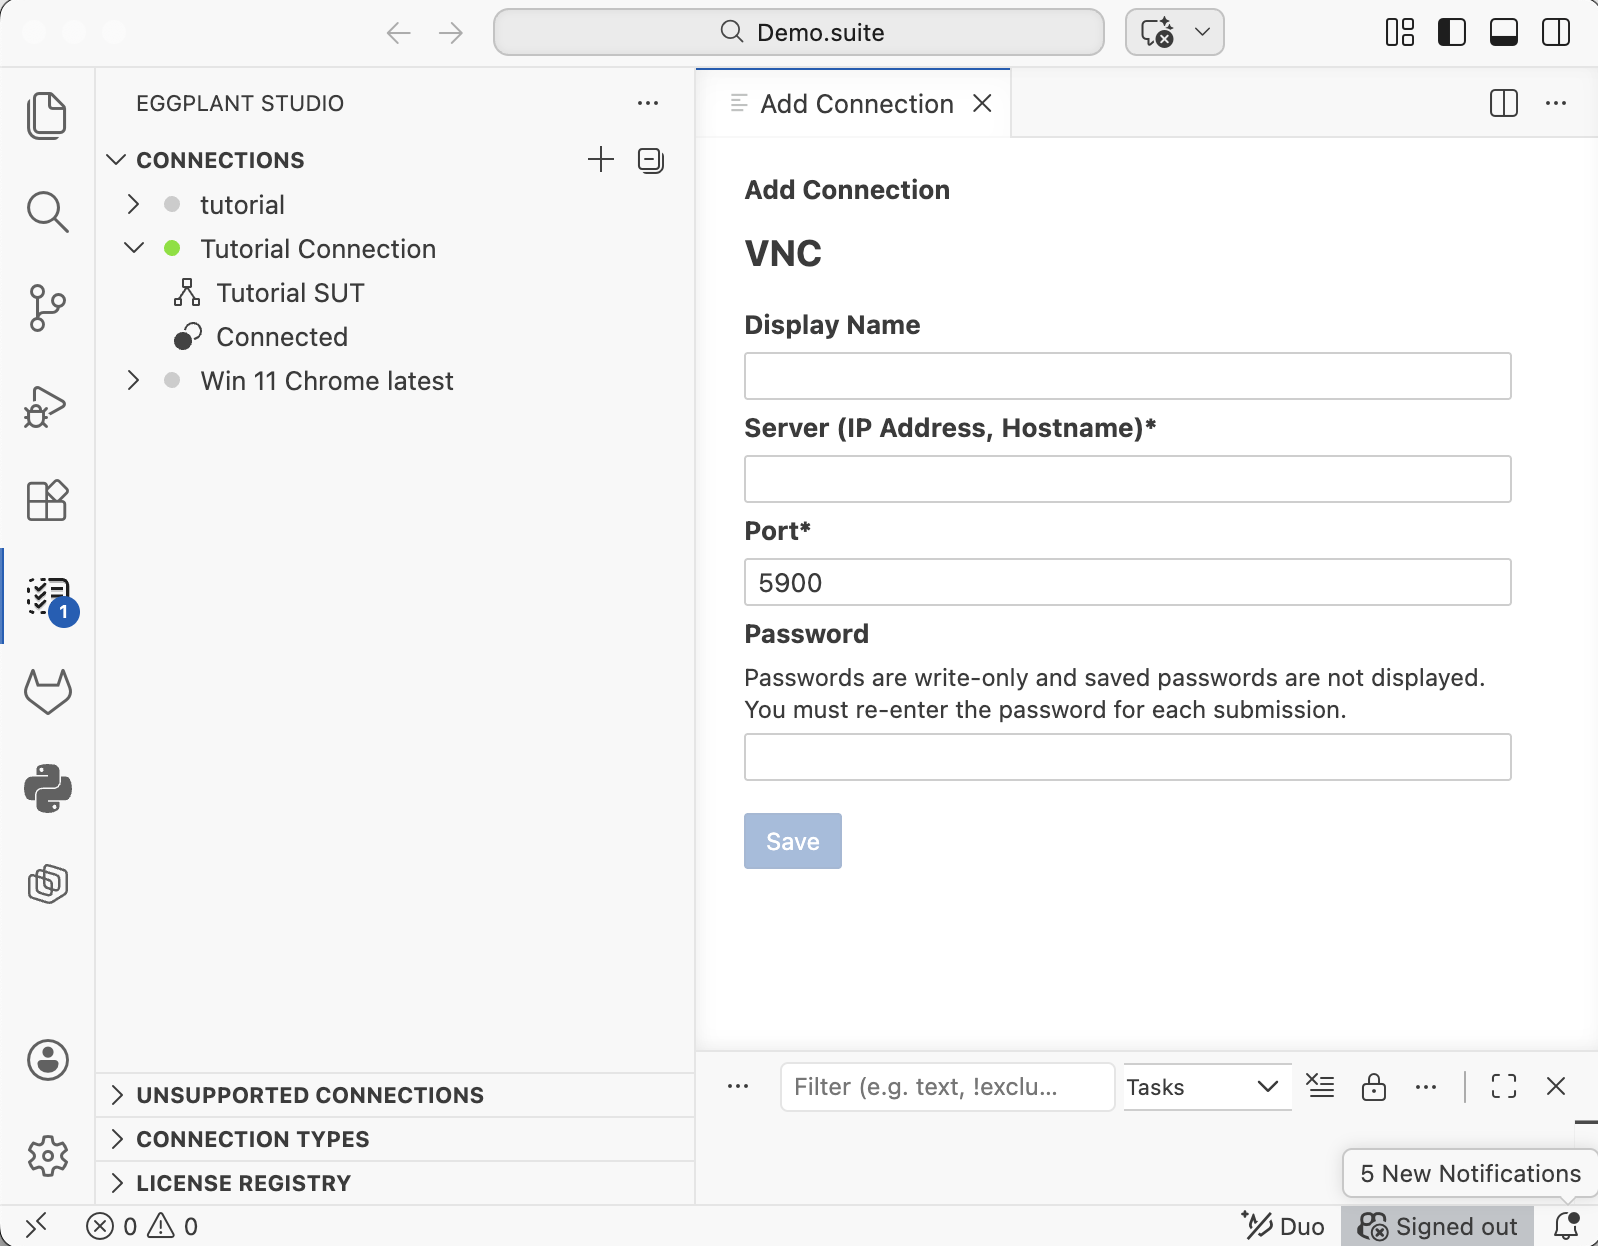
Task: Open the GitLab panel in activity bar
Action: 48,691
